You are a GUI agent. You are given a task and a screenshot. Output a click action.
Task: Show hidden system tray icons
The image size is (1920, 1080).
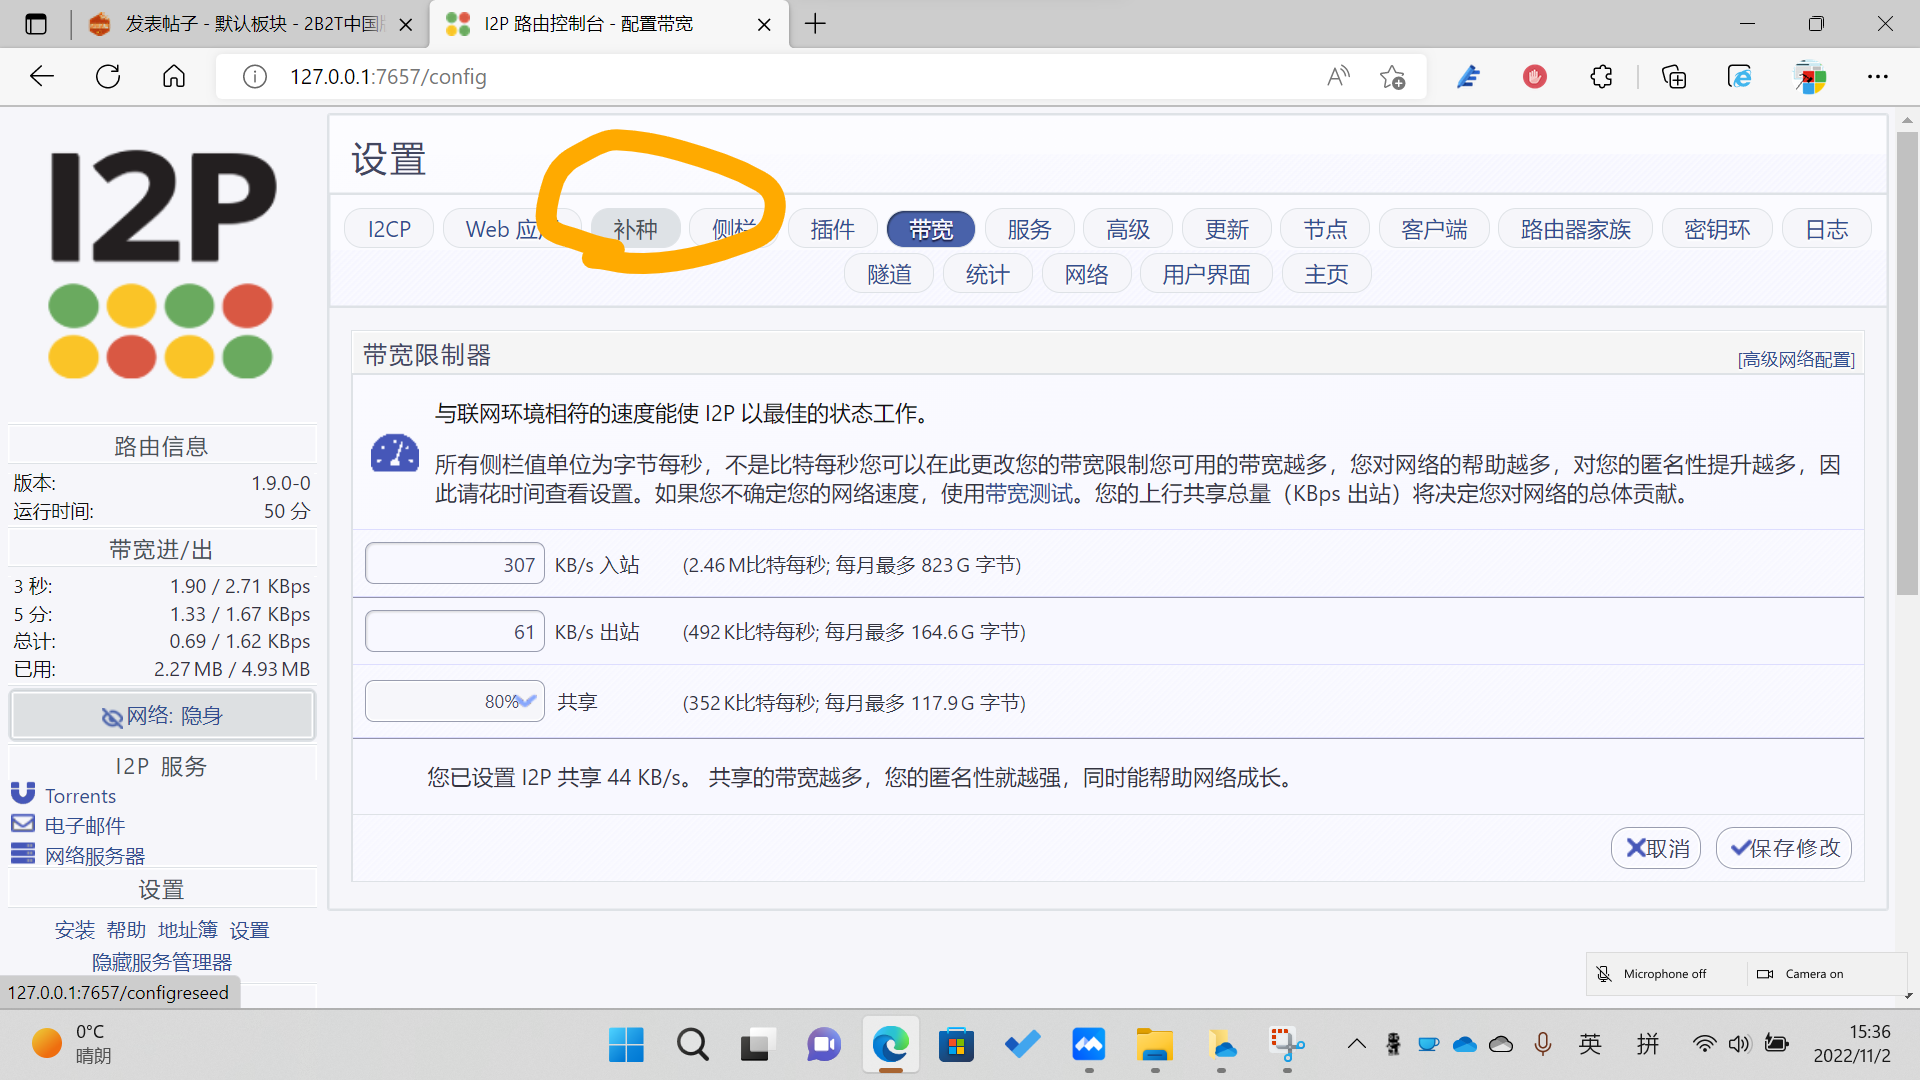point(1356,1044)
